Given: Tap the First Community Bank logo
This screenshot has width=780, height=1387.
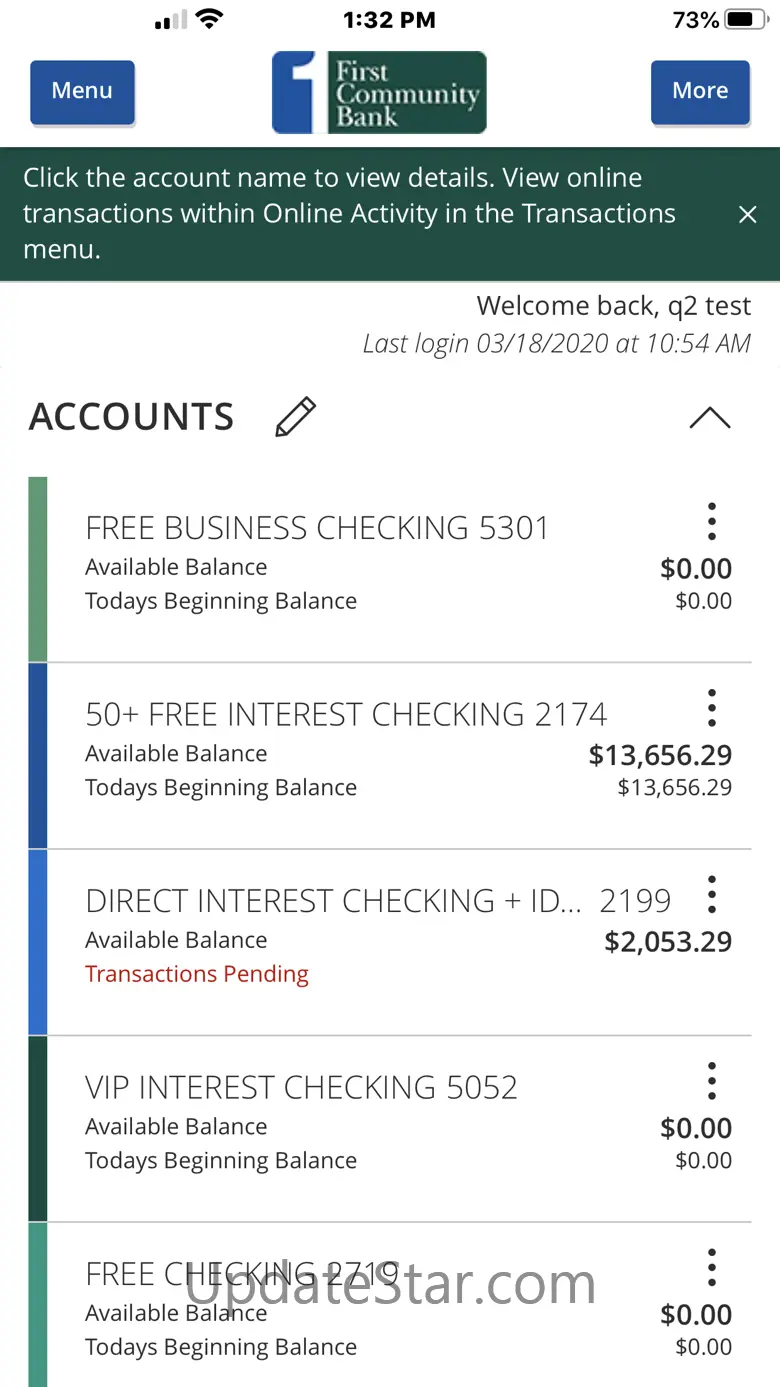Looking at the screenshot, I should 379,93.
